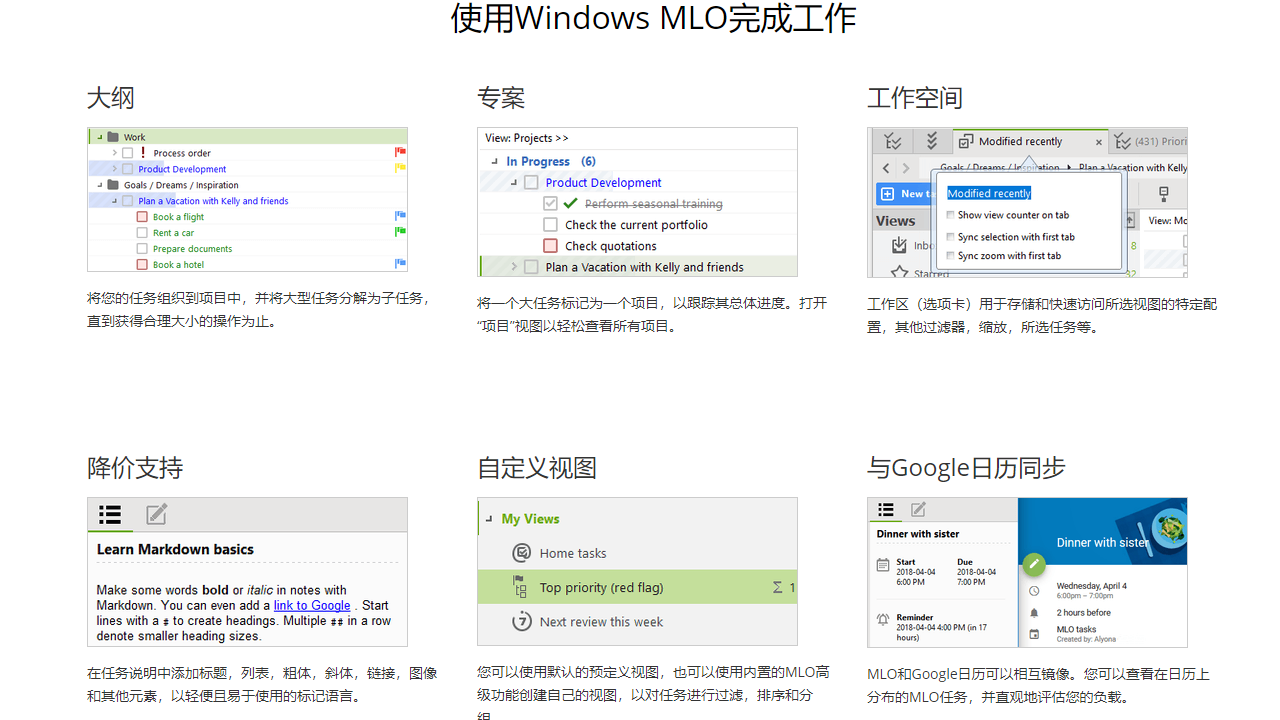Collapse the Work folder in the outline

(x=99, y=136)
